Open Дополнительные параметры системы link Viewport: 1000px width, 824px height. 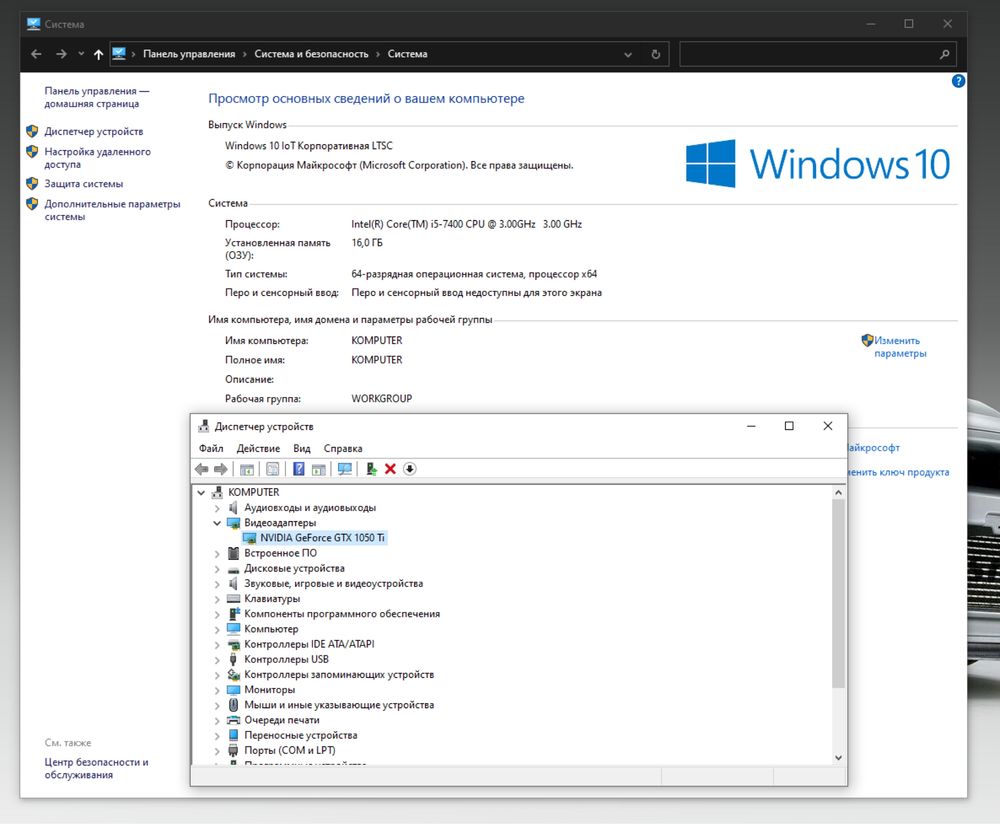pyautogui.click(x=112, y=210)
